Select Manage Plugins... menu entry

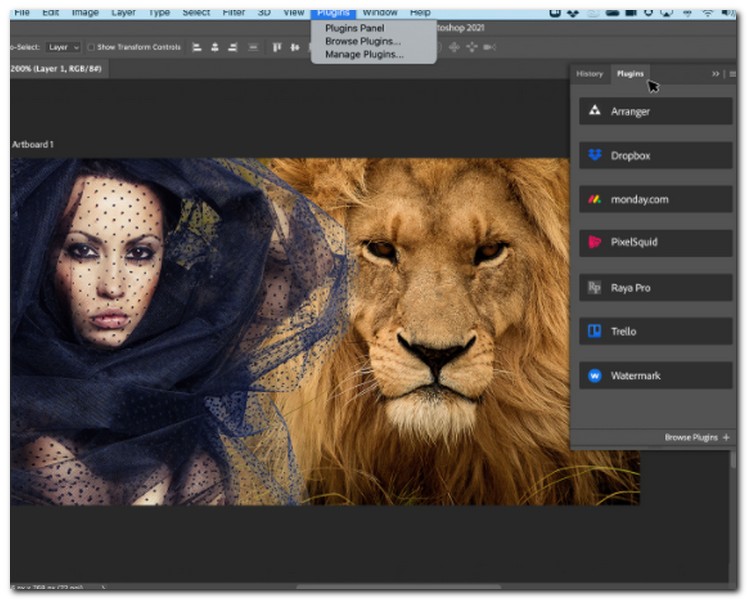(364, 54)
